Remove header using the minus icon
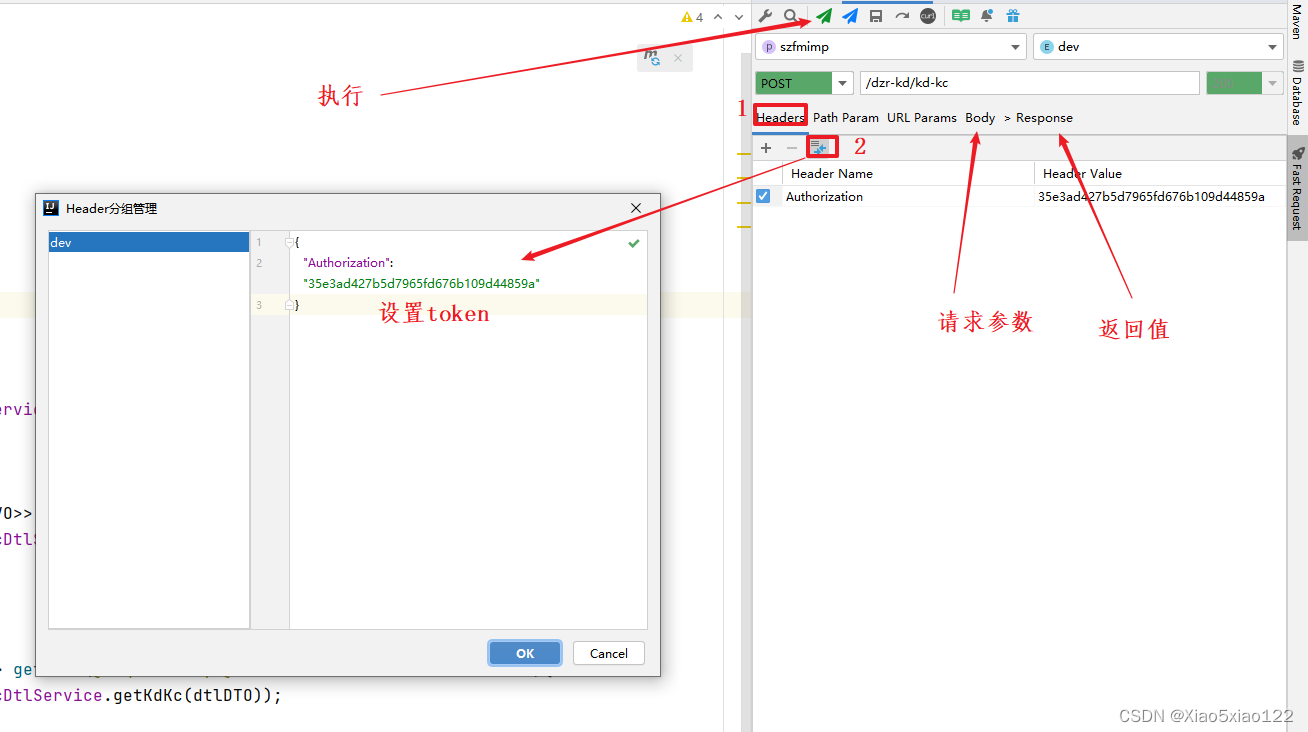1308x732 pixels. click(792, 148)
